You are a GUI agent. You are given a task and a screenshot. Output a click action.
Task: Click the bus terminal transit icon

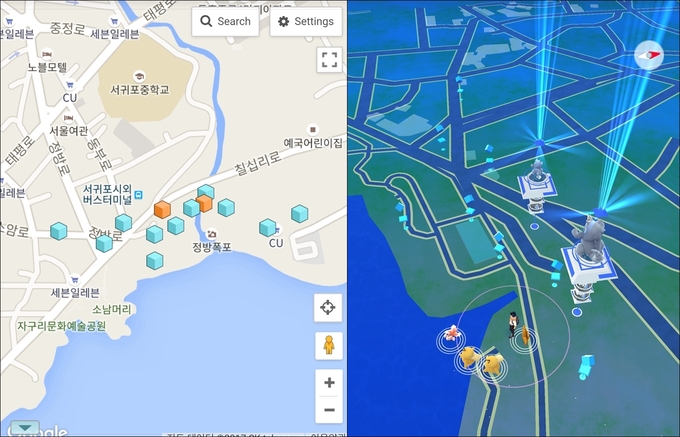pos(138,195)
